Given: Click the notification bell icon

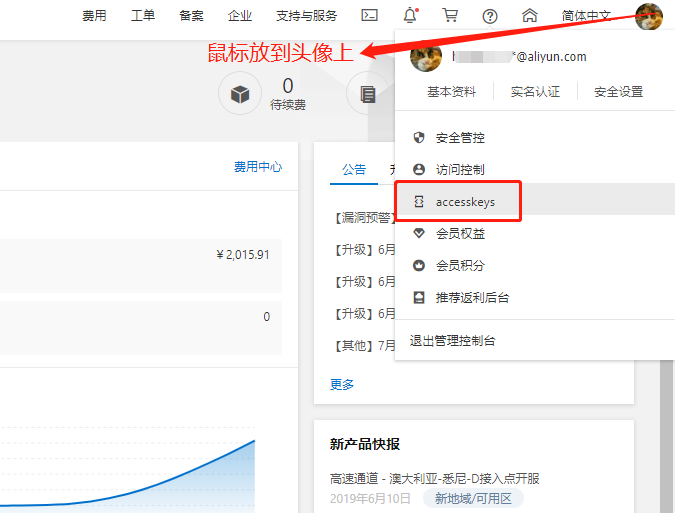Looking at the screenshot, I should (x=410, y=15).
